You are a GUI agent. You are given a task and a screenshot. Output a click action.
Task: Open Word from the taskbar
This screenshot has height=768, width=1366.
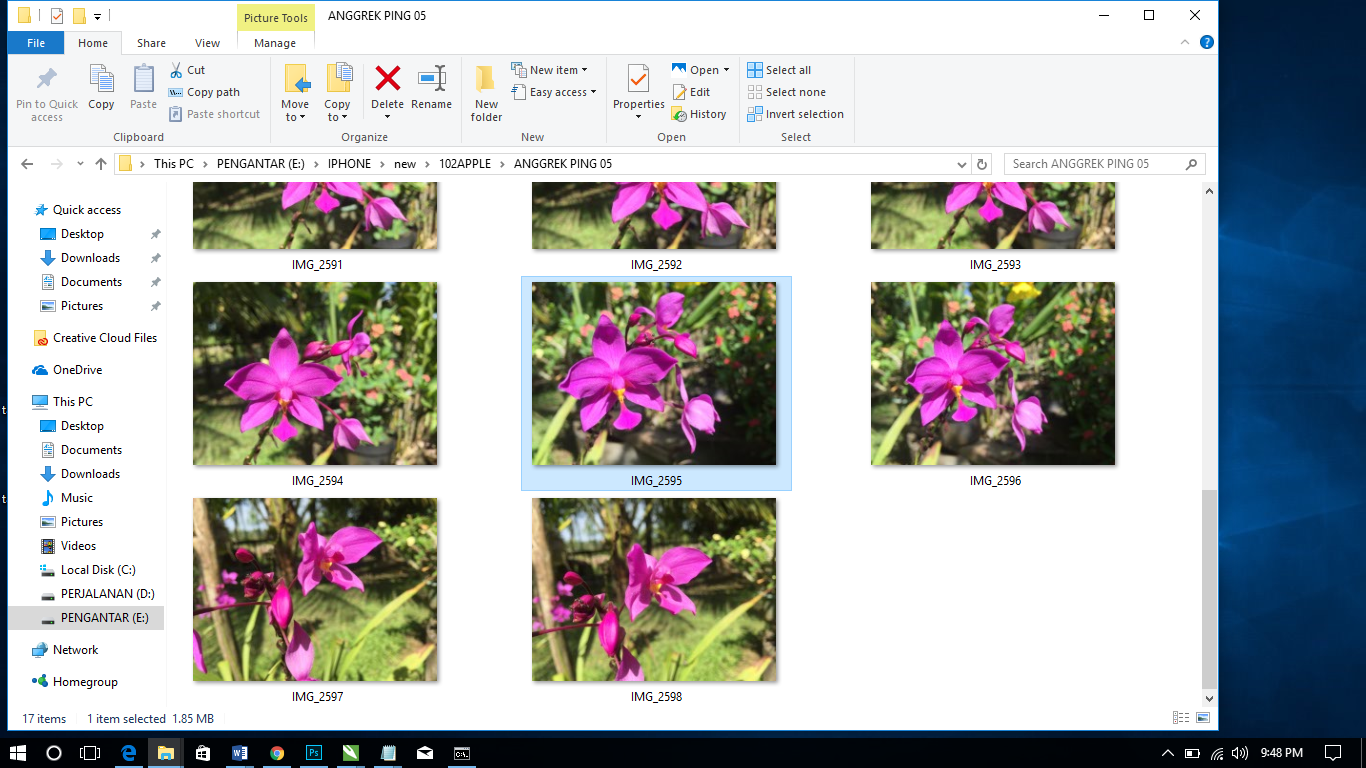coord(239,752)
